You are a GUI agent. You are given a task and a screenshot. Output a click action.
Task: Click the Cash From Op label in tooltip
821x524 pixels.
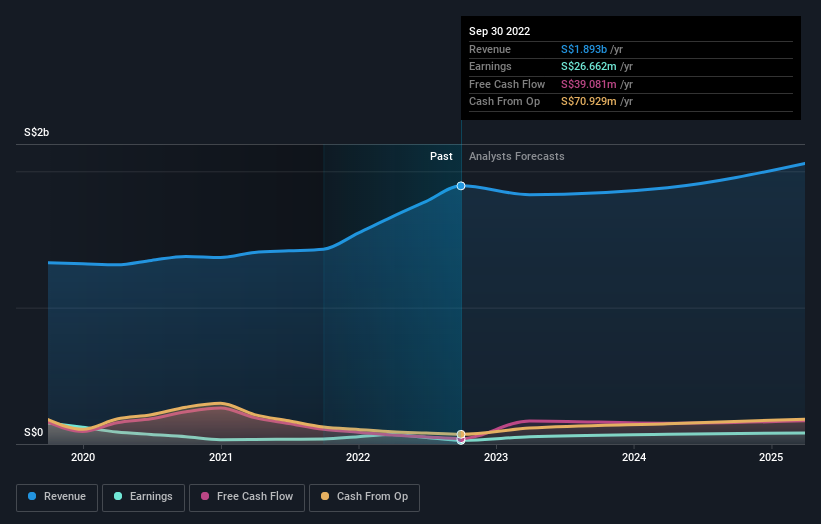[504, 102]
